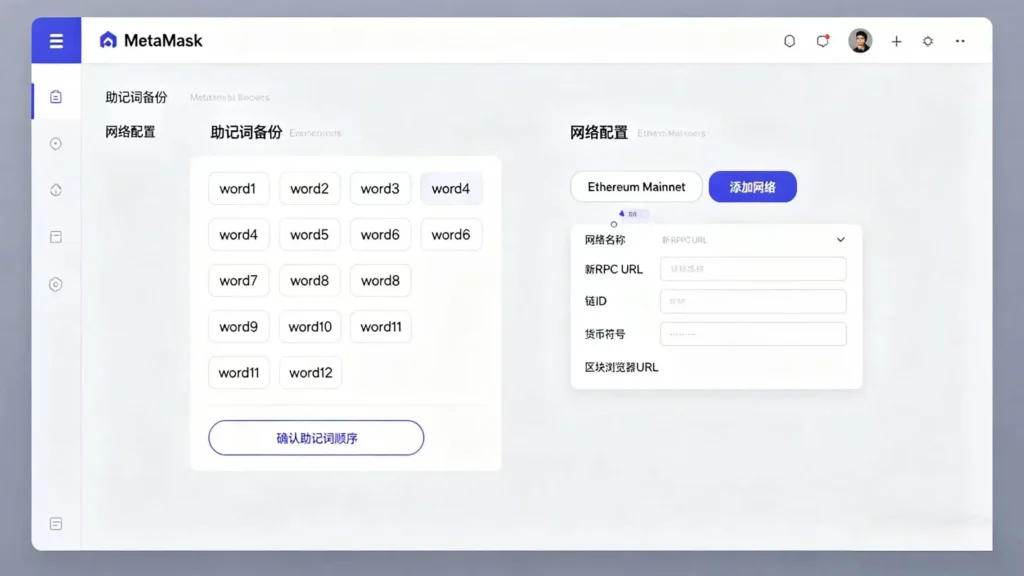Open the notifications bell
Screen dimensions: 1024x576
[x=790, y=41]
